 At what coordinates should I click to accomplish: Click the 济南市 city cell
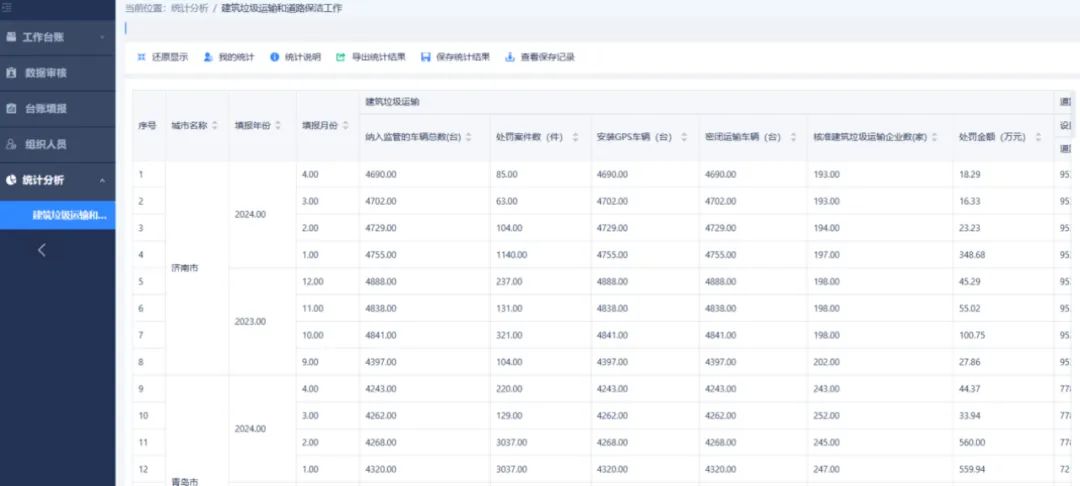pyautogui.click(x=185, y=268)
